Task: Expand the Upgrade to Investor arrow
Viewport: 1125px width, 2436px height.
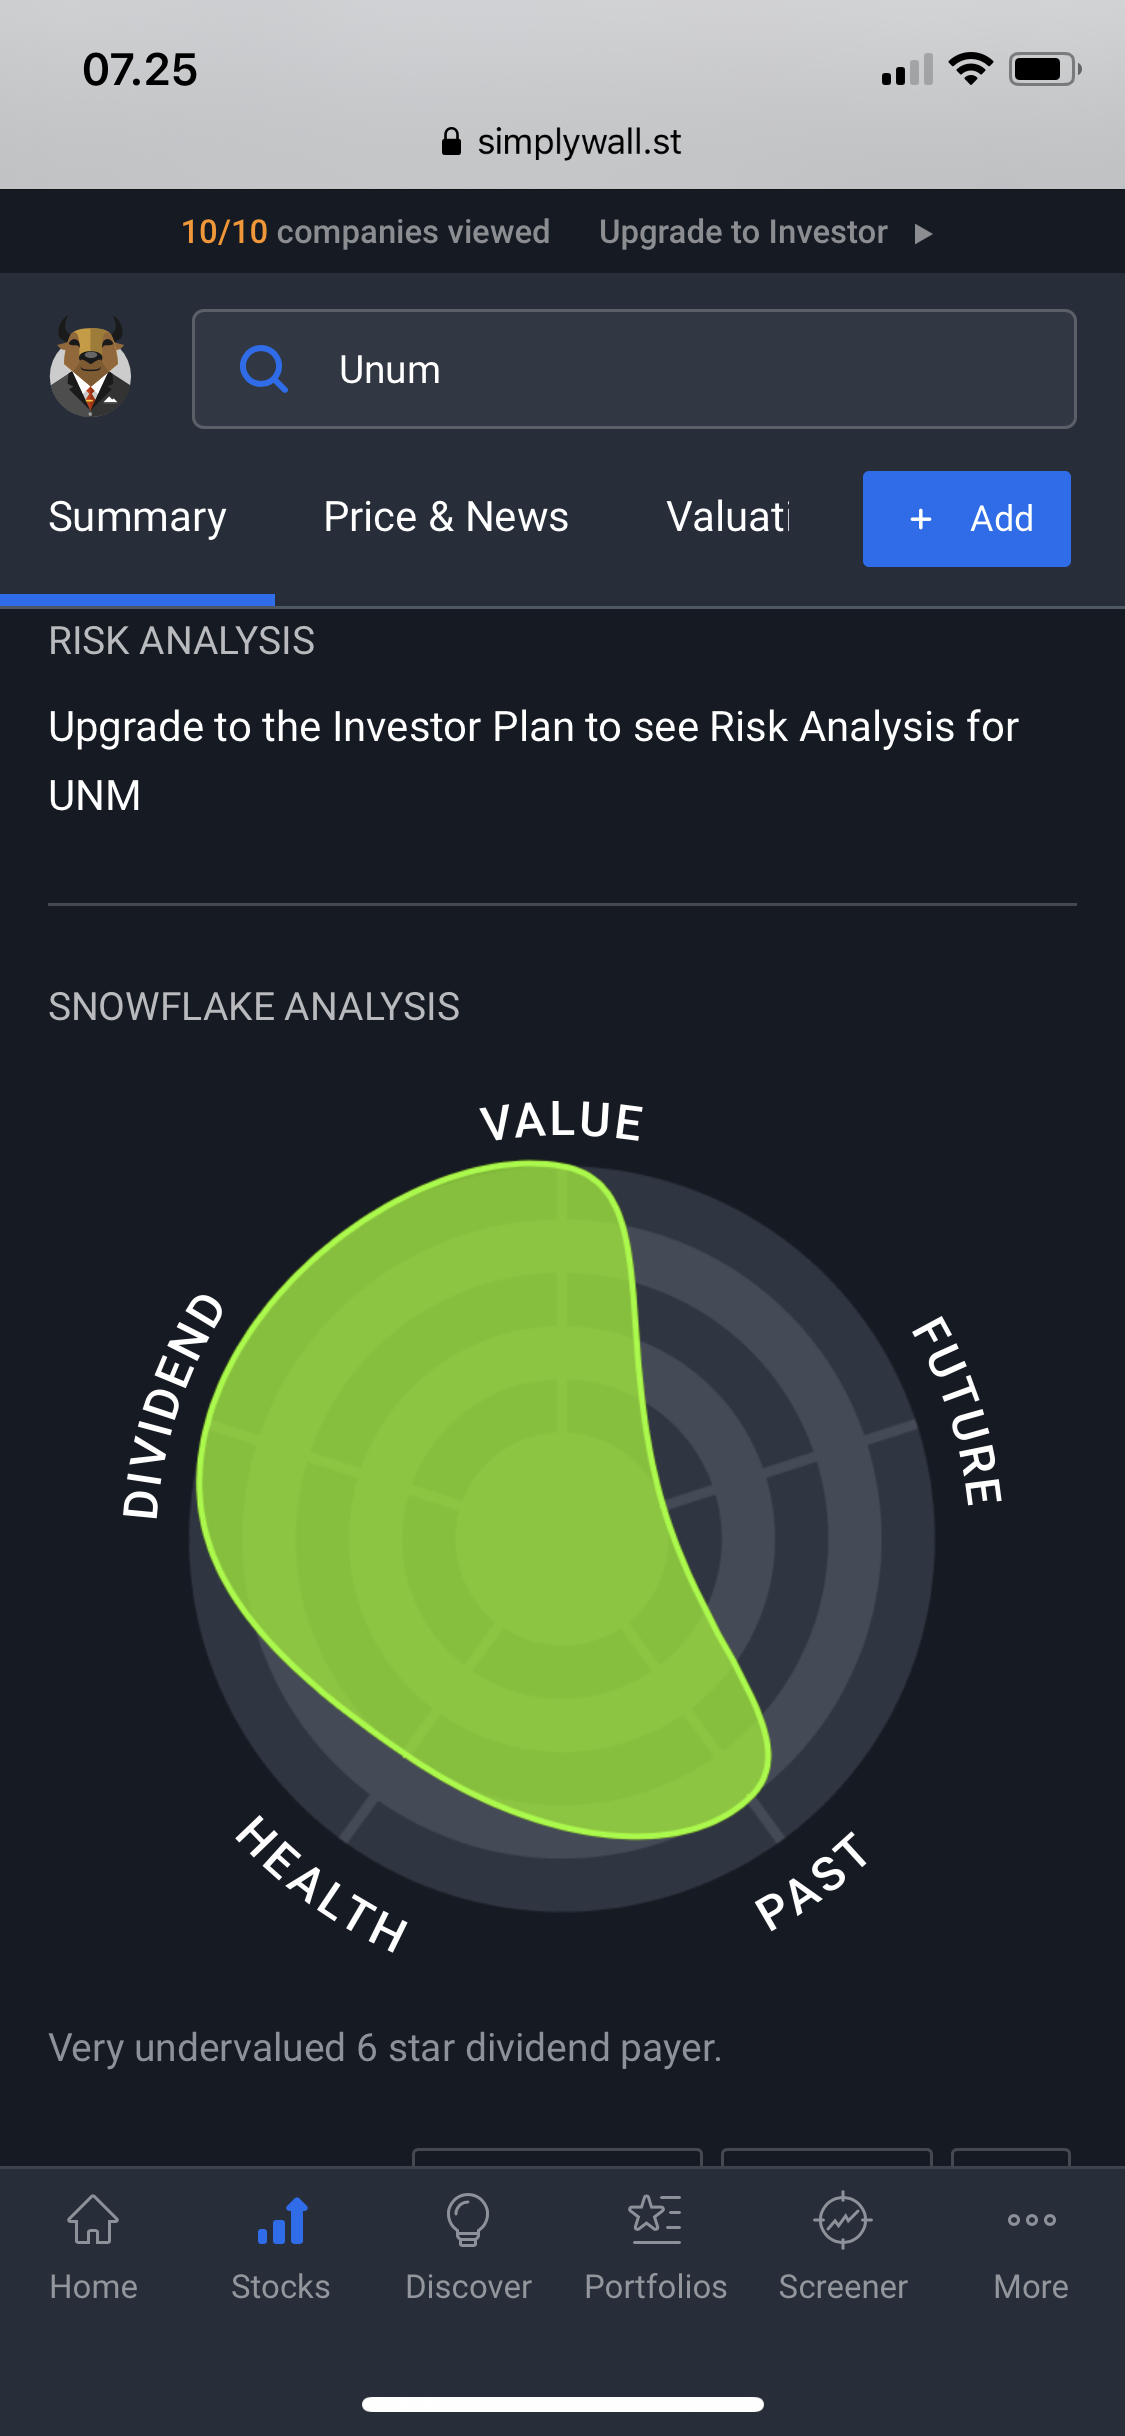Action: 923,233
